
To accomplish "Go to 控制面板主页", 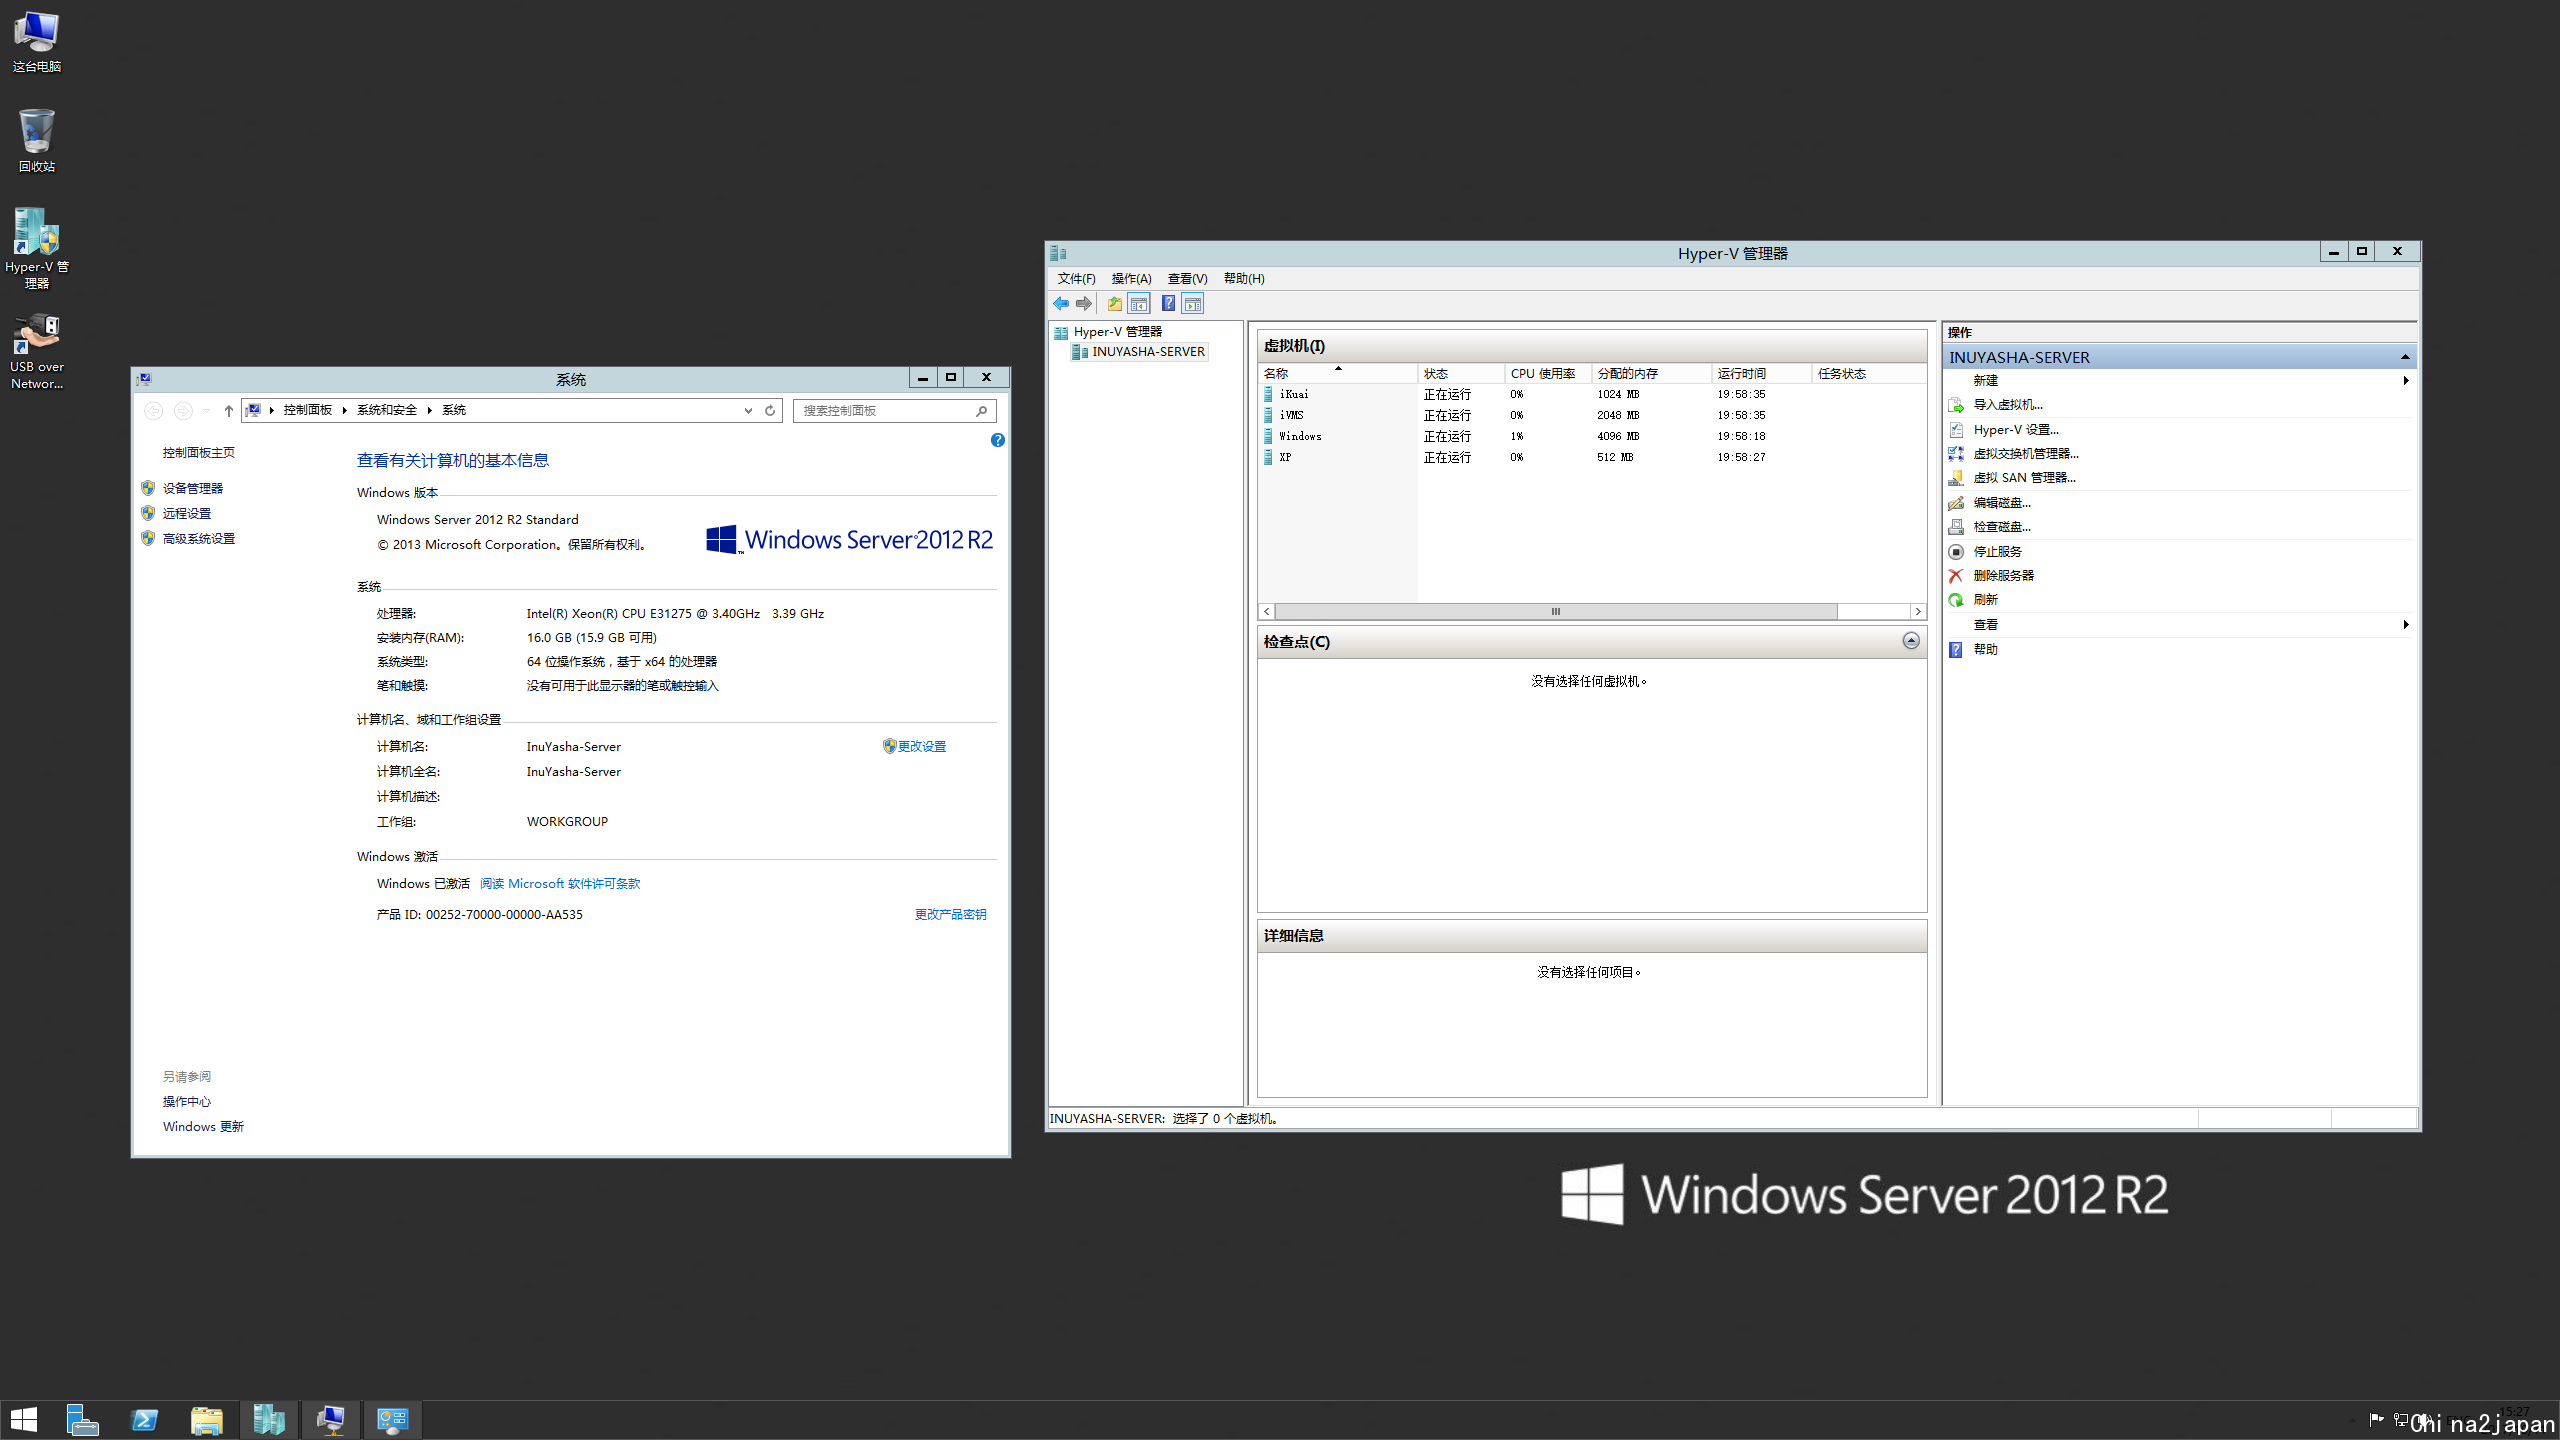I will (199, 452).
